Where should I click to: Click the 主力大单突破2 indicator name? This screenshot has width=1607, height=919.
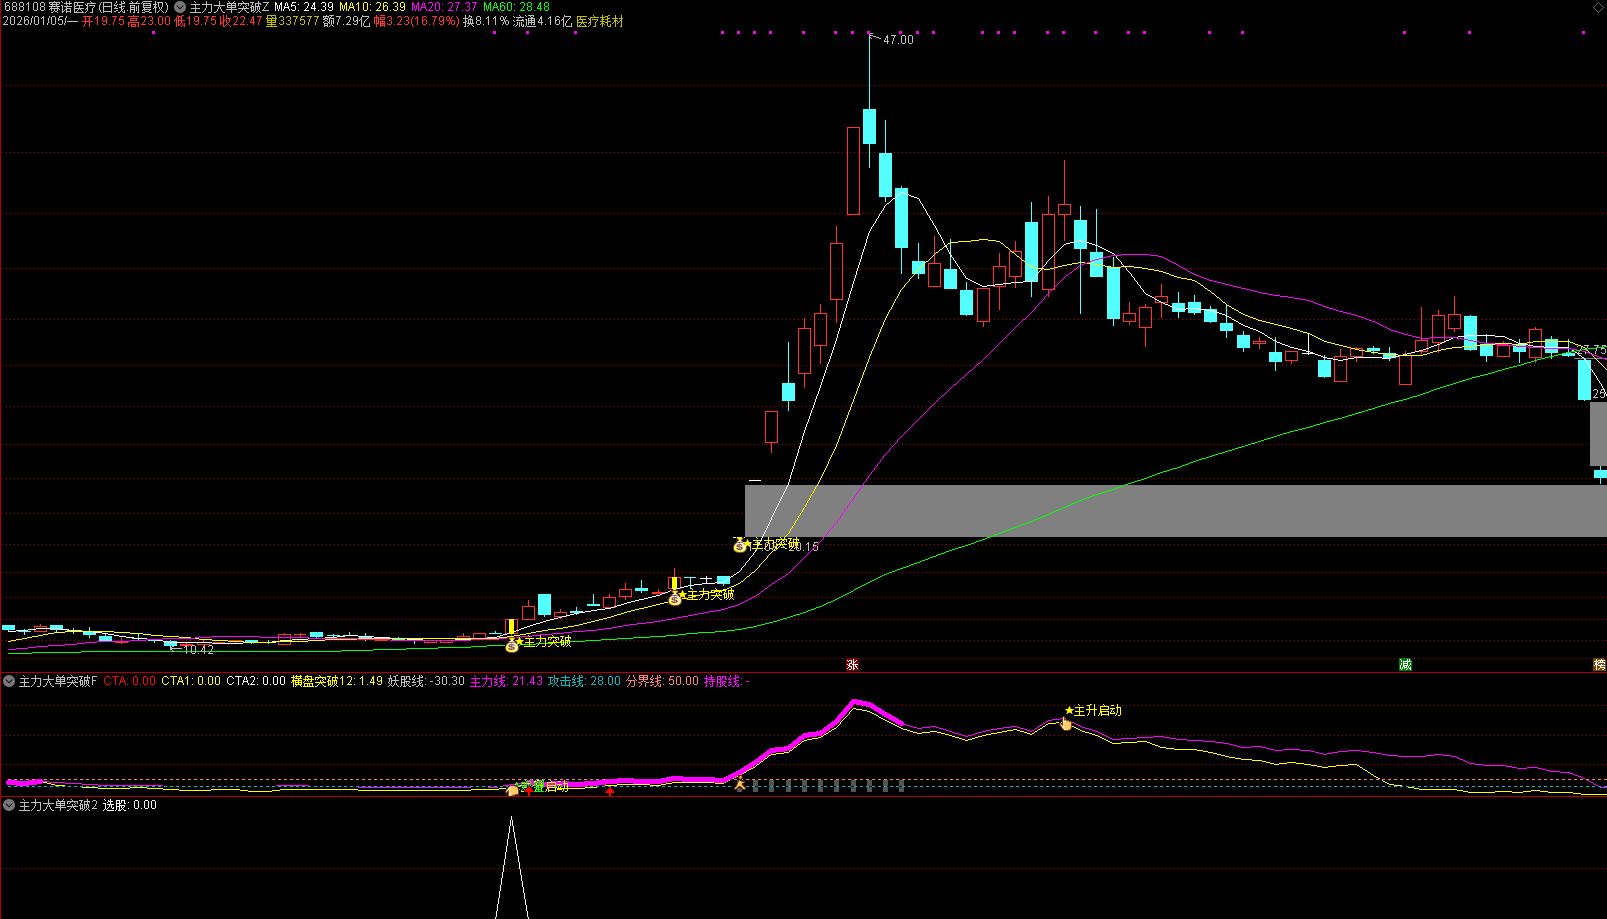click(58, 805)
